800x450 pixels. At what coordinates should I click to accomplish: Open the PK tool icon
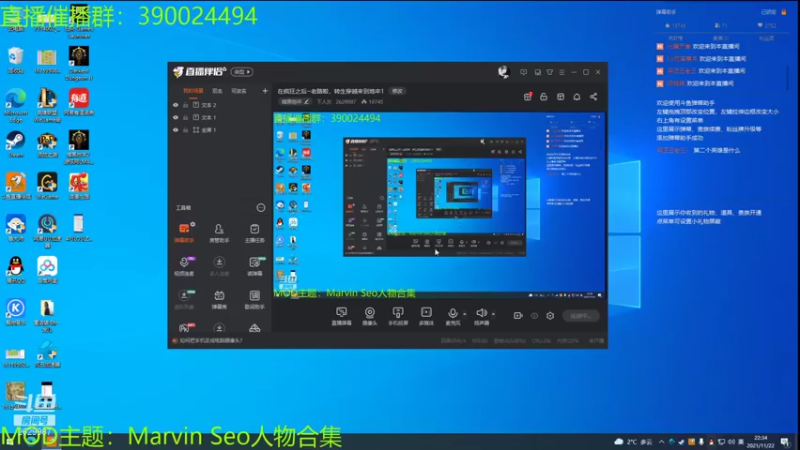click(186, 328)
